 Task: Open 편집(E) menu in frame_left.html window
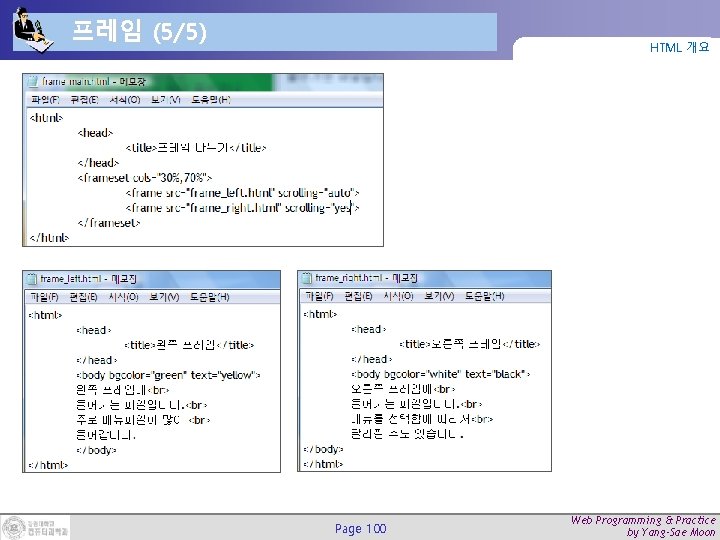point(84,297)
